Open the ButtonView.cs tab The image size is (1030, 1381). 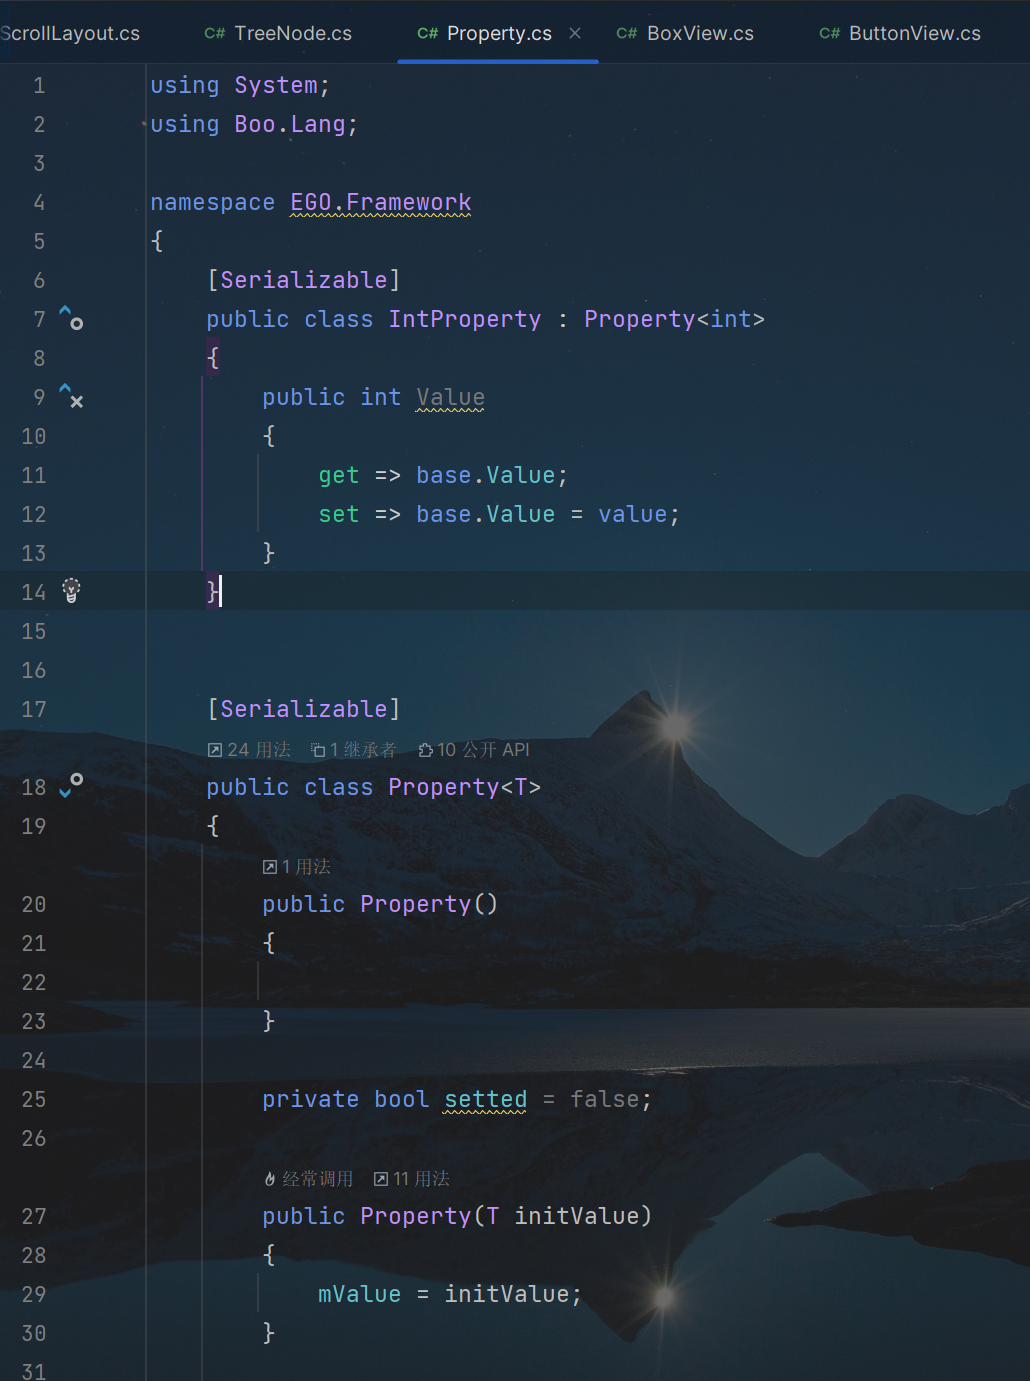(x=914, y=33)
